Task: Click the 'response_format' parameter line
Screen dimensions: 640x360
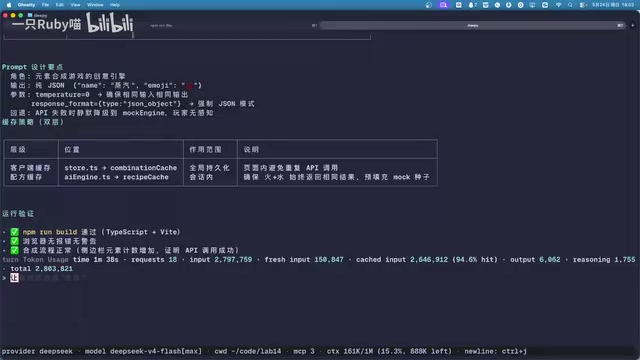Action: pos(143,104)
